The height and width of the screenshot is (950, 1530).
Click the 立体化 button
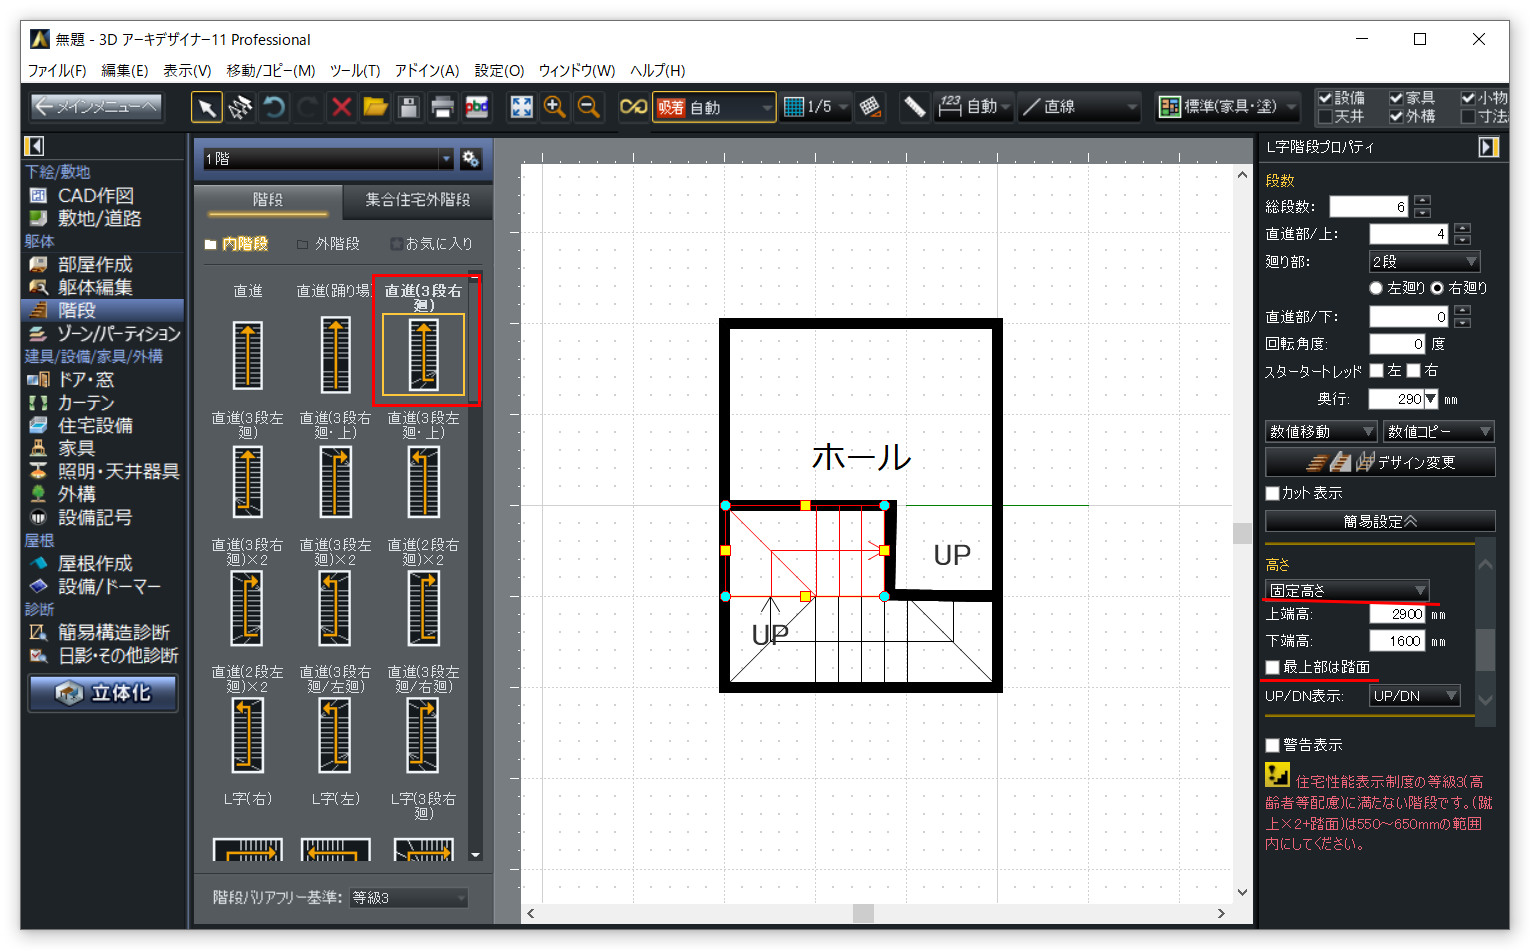(104, 693)
